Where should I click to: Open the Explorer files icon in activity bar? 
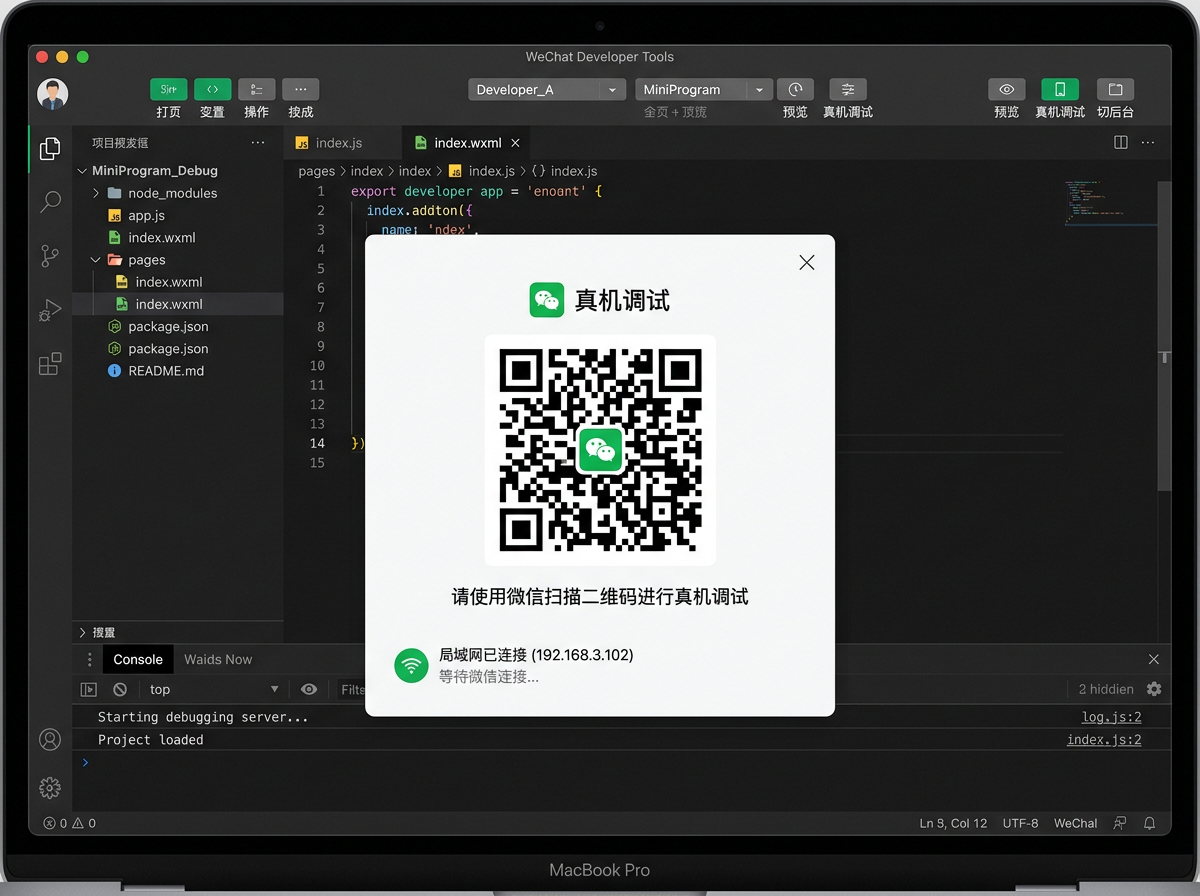tap(50, 149)
